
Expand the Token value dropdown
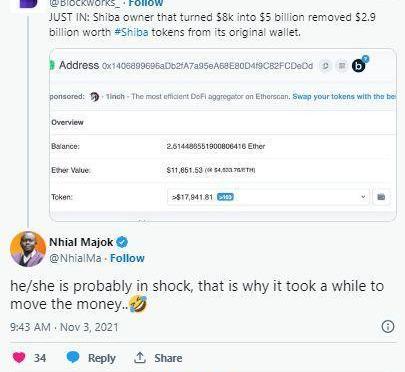pyautogui.click(x=268, y=197)
